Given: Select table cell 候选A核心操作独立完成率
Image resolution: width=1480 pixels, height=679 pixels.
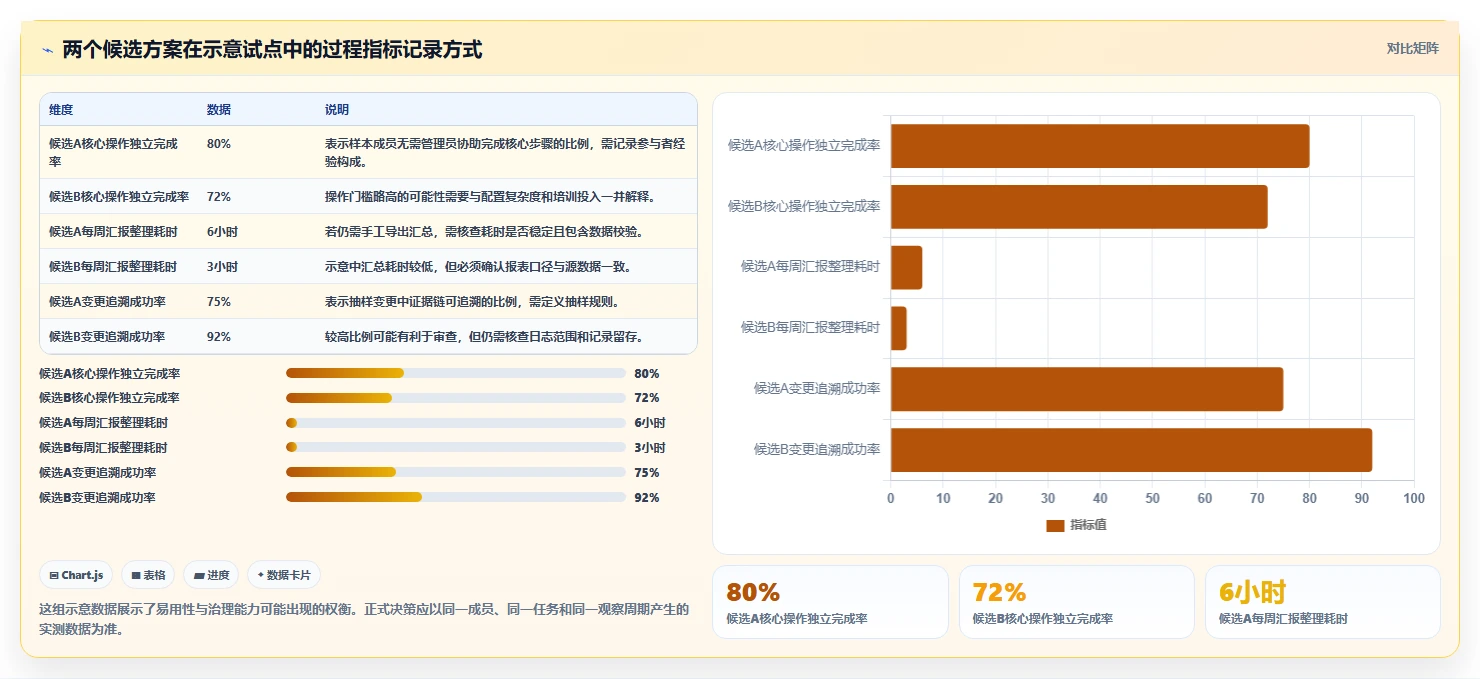Looking at the screenshot, I should (x=118, y=152).
